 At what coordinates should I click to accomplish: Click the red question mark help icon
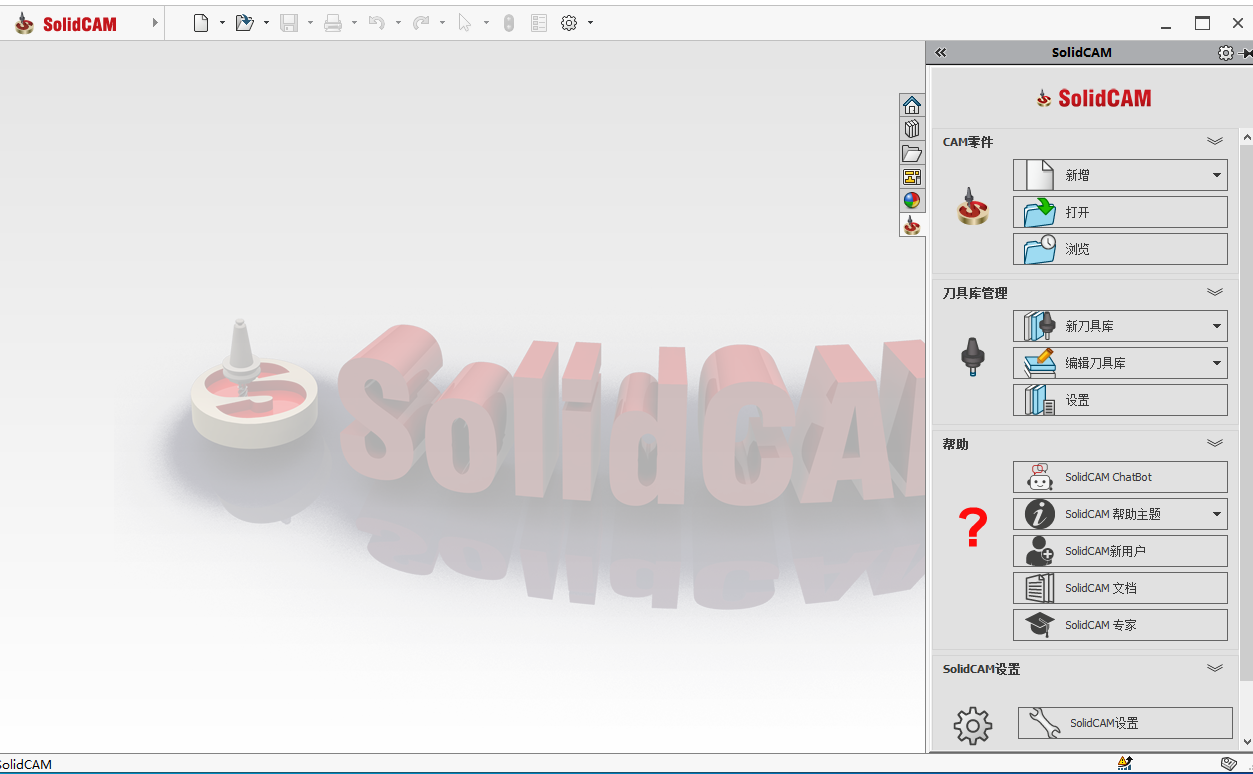(x=973, y=527)
